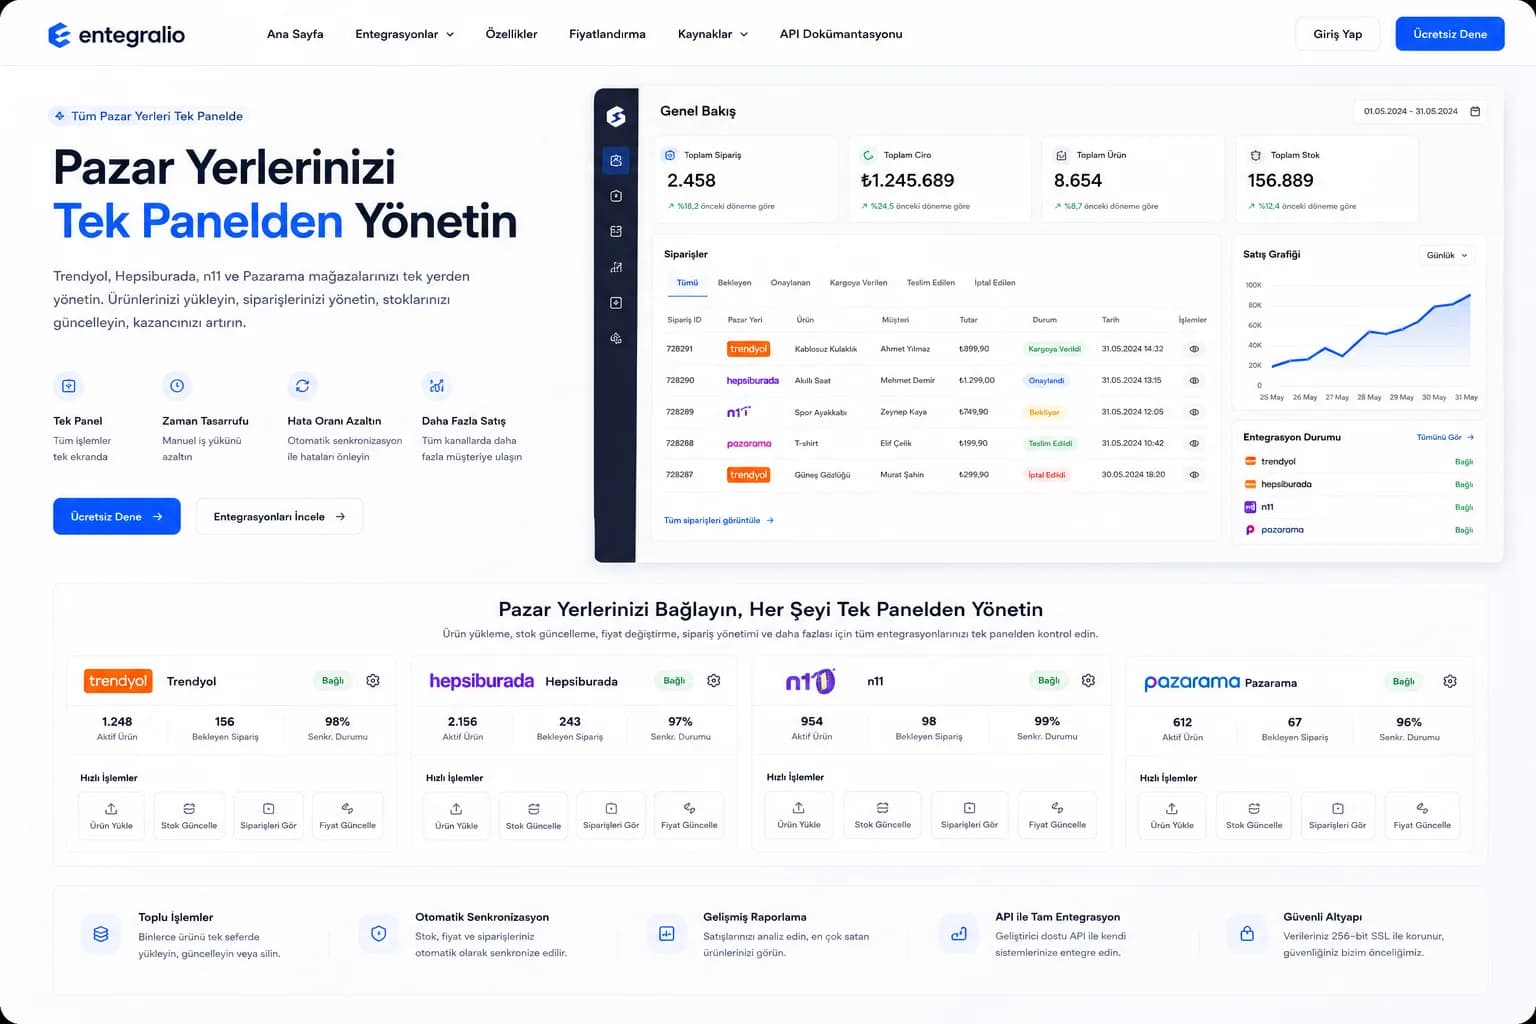
Task: Expand the Kaynaklar nav dropdown
Action: tap(712, 34)
